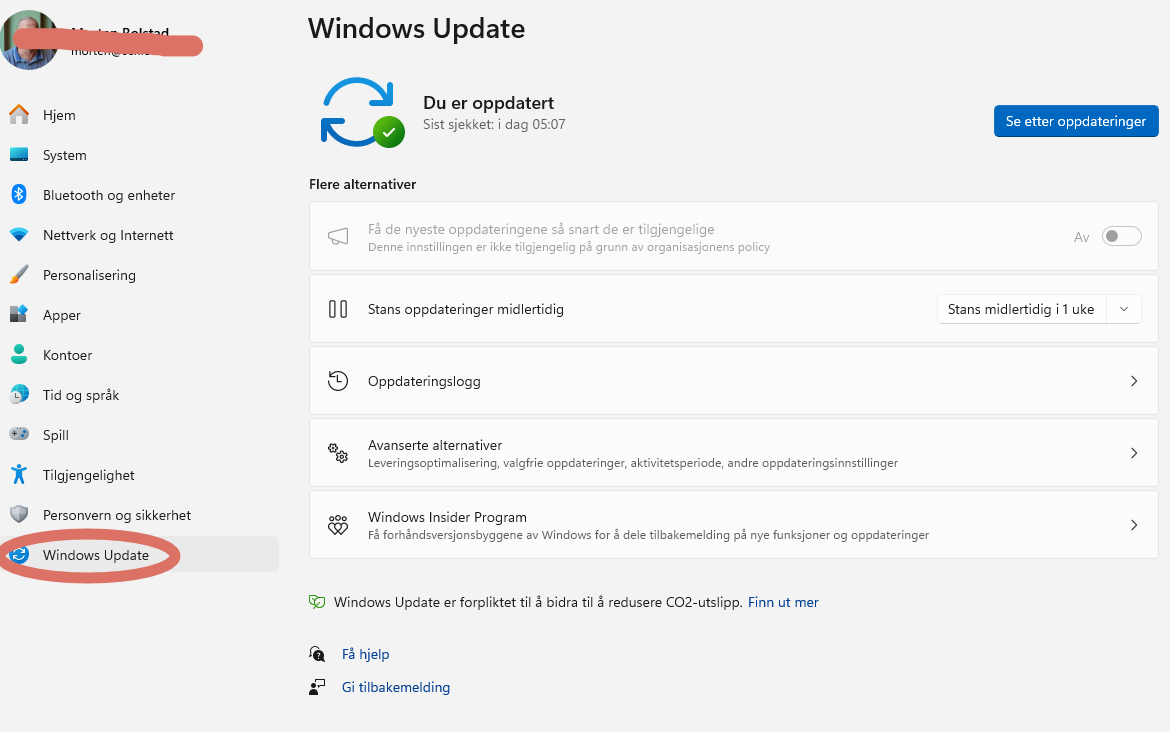Open the Finn ut mer link
Image resolution: width=1170 pixels, height=732 pixels.
[783, 602]
